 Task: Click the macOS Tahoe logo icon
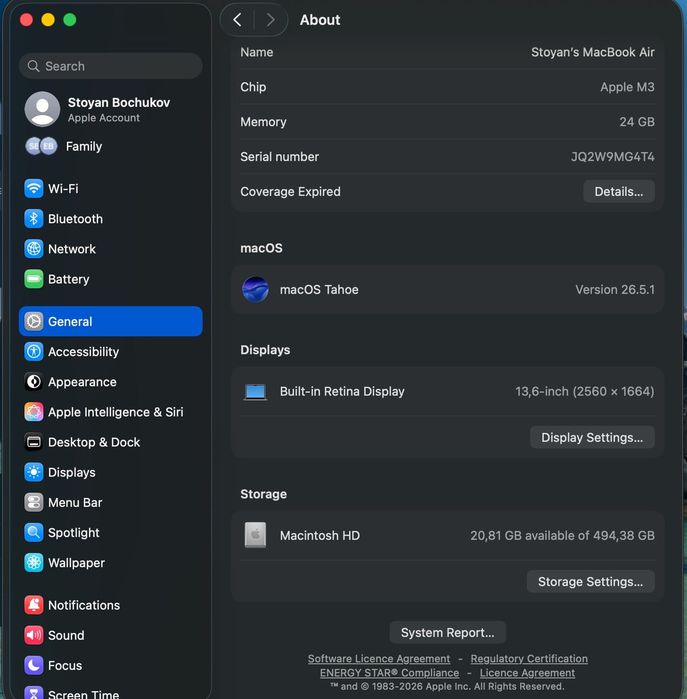click(255, 289)
